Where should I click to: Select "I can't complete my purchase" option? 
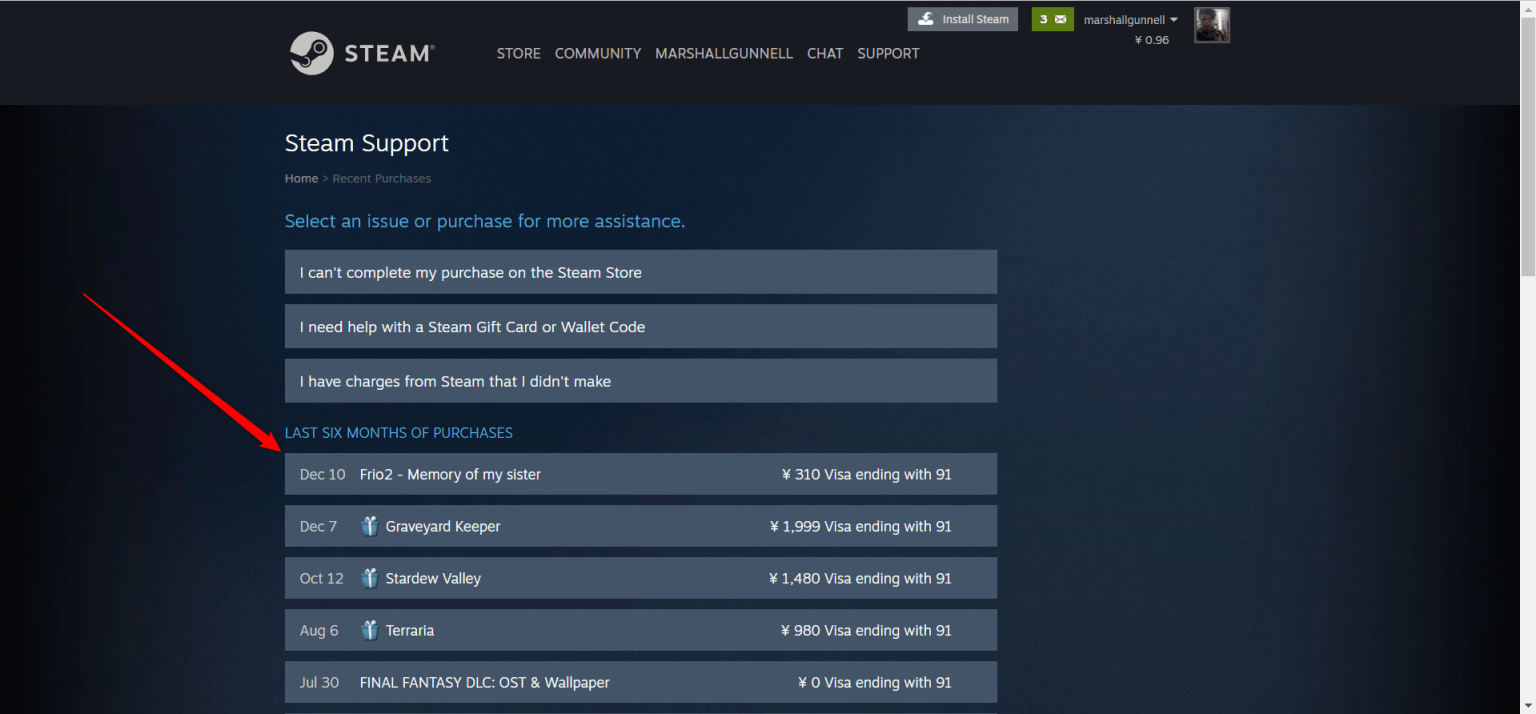[640, 272]
